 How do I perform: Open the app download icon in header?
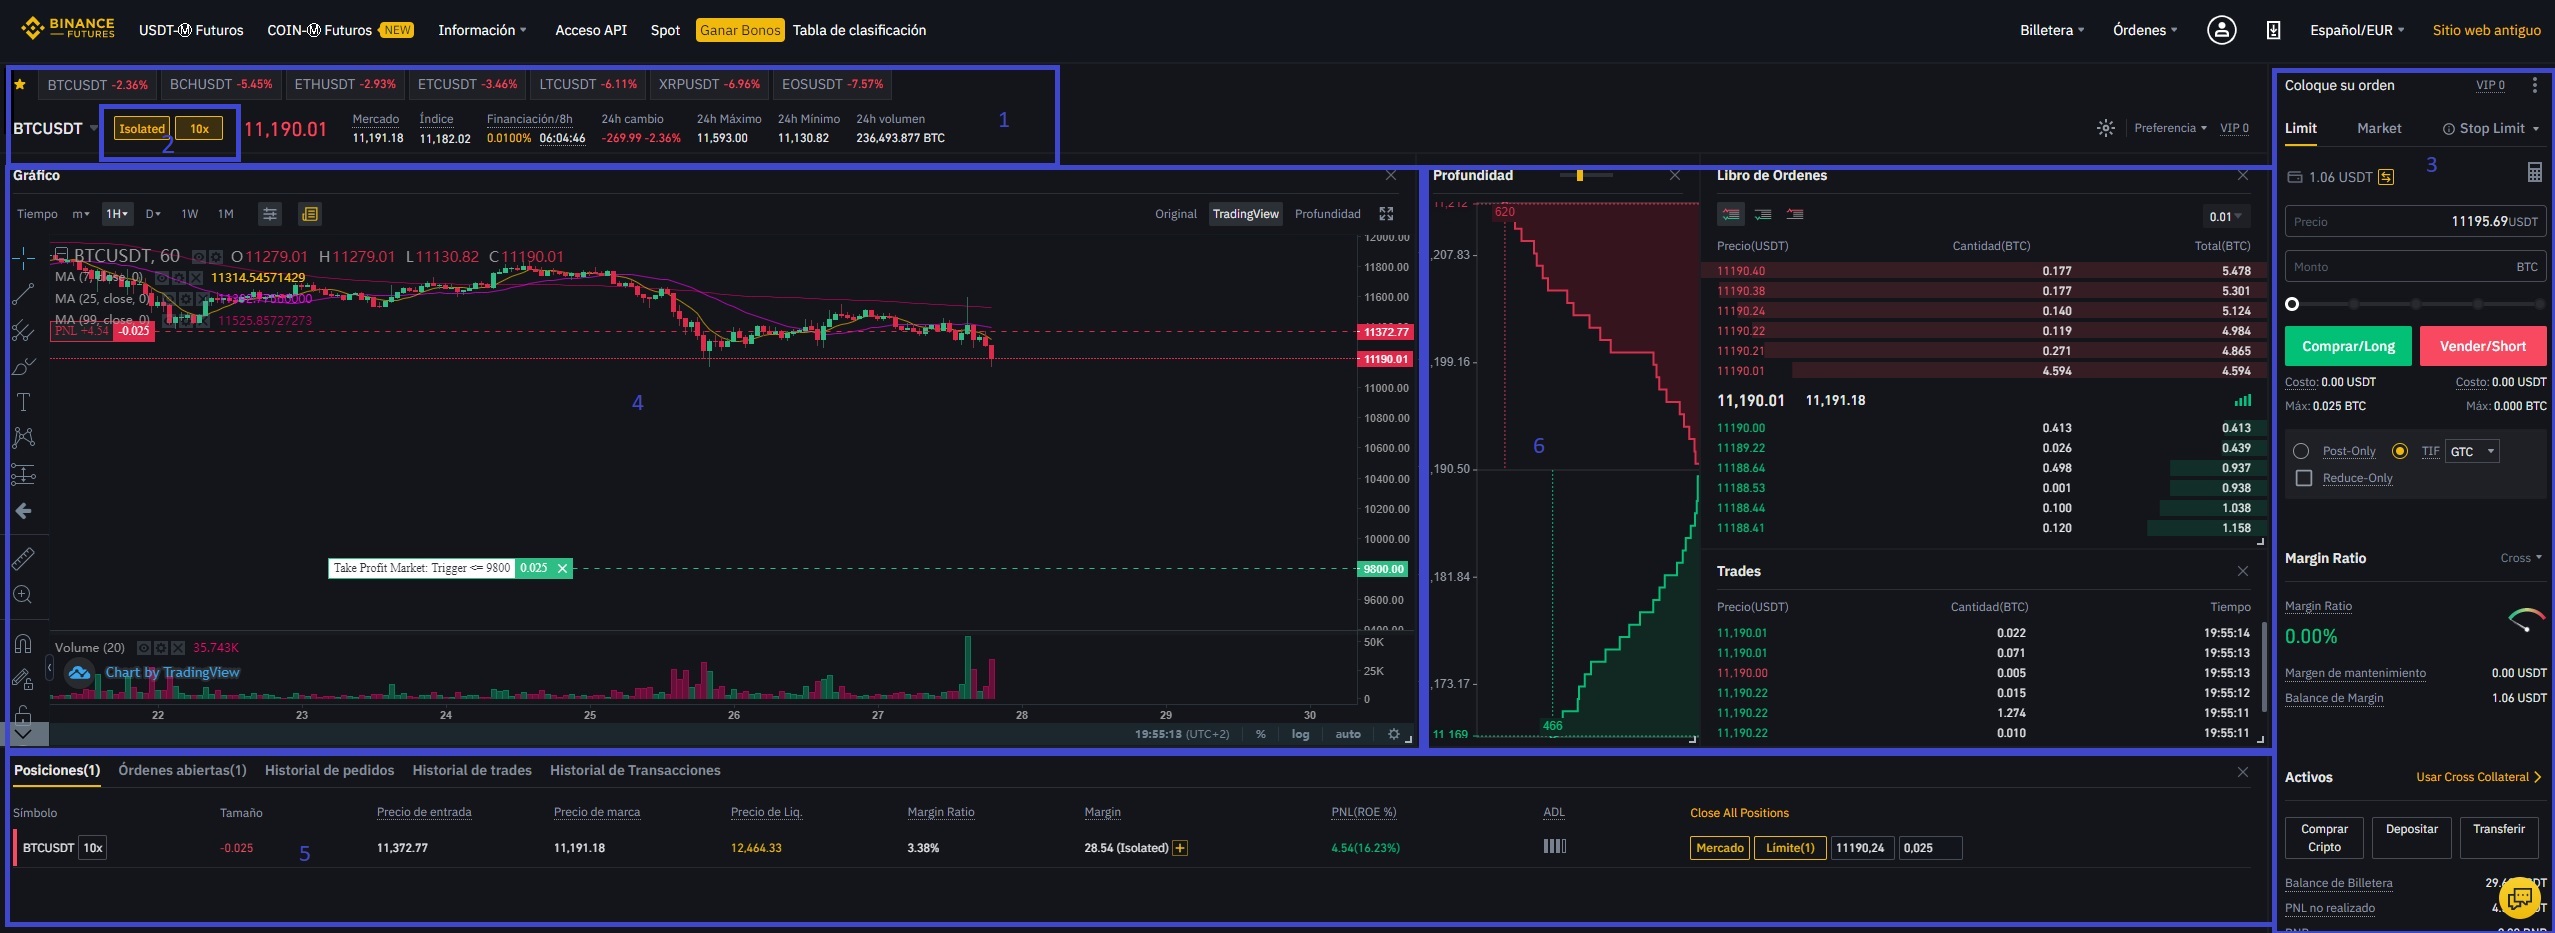coord(2273,30)
